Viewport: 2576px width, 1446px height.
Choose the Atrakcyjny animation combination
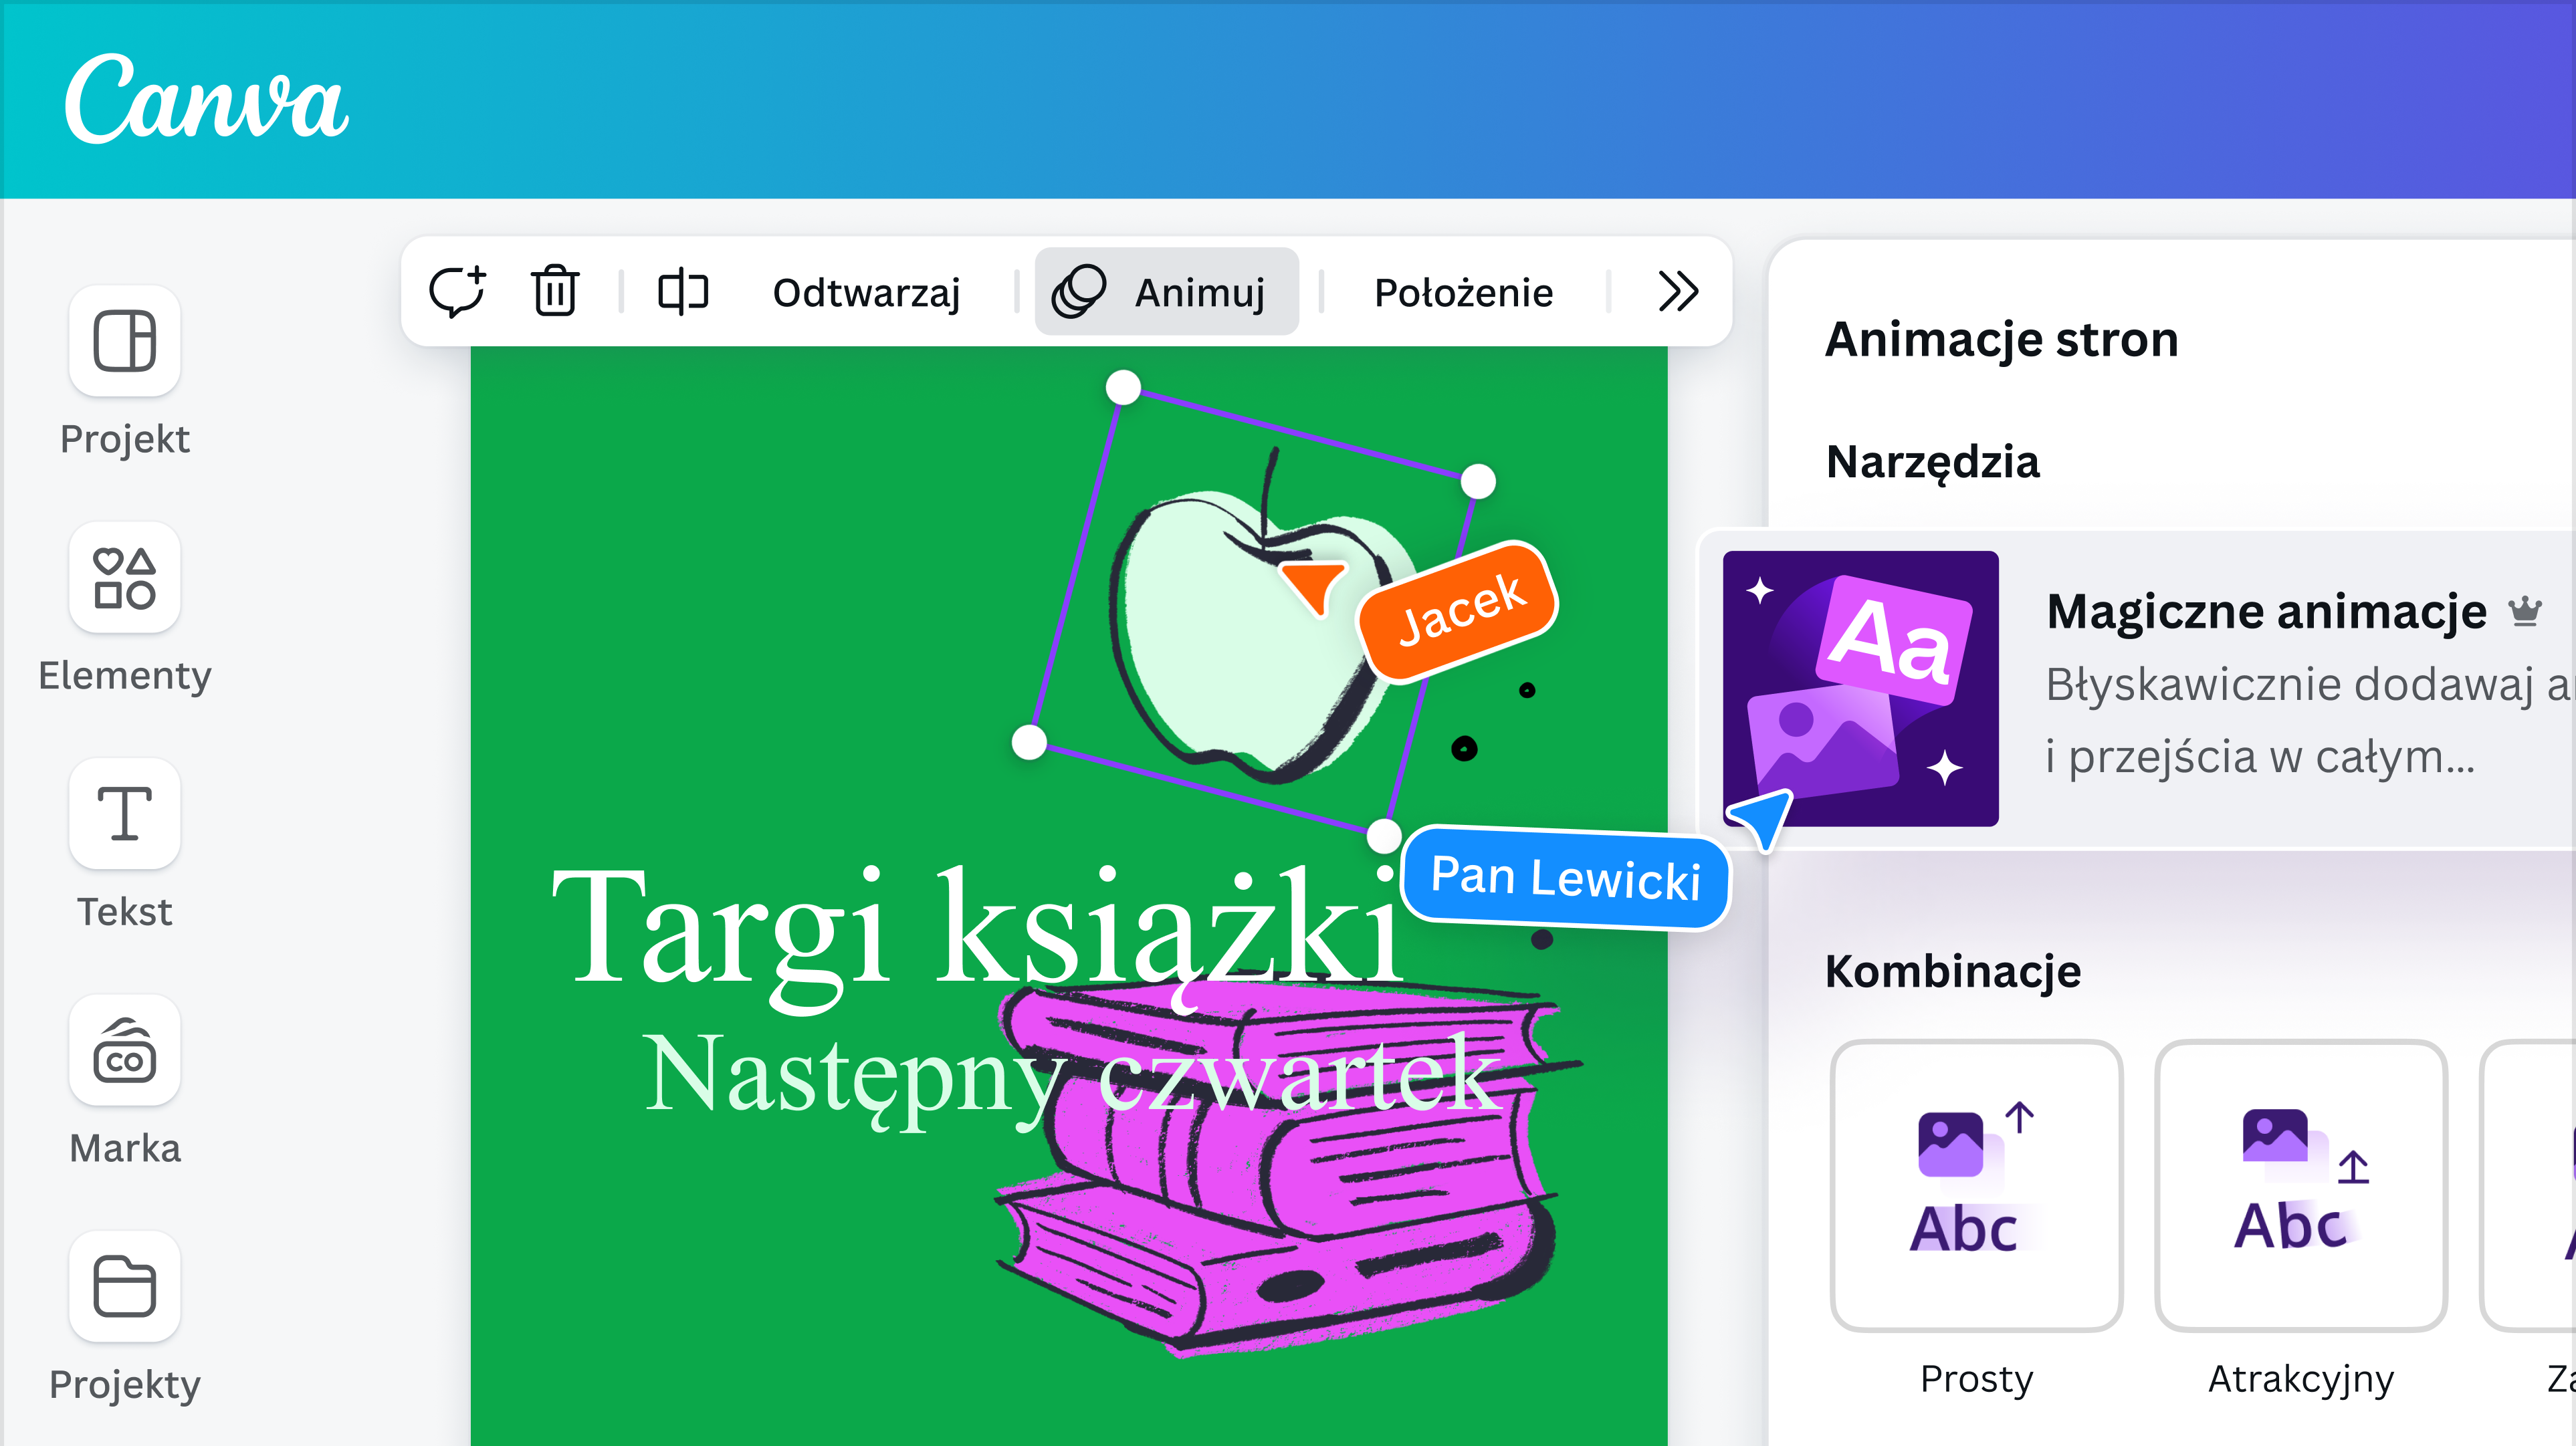pyautogui.click(x=2300, y=1186)
